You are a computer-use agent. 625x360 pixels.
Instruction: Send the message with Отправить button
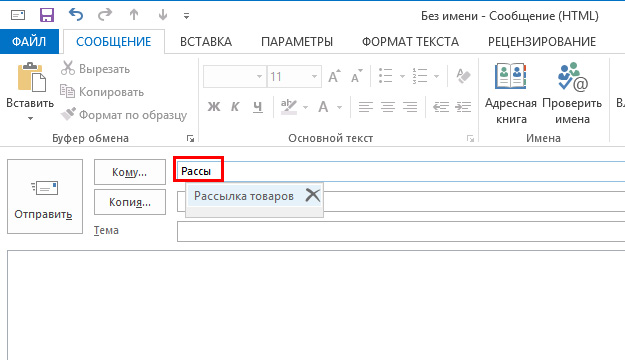[x=45, y=196]
